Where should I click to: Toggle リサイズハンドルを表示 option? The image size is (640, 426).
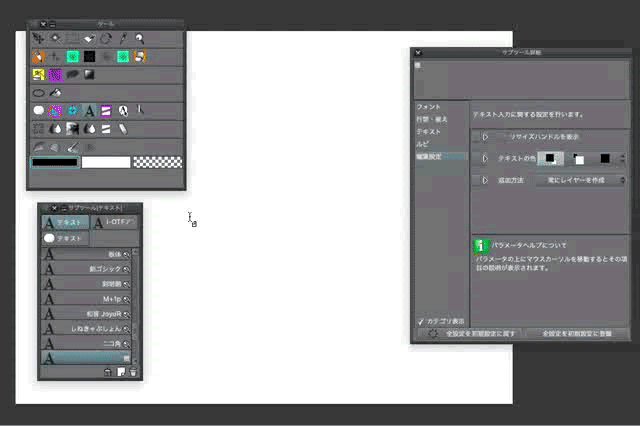pyautogui.click(x=544, y=137)
